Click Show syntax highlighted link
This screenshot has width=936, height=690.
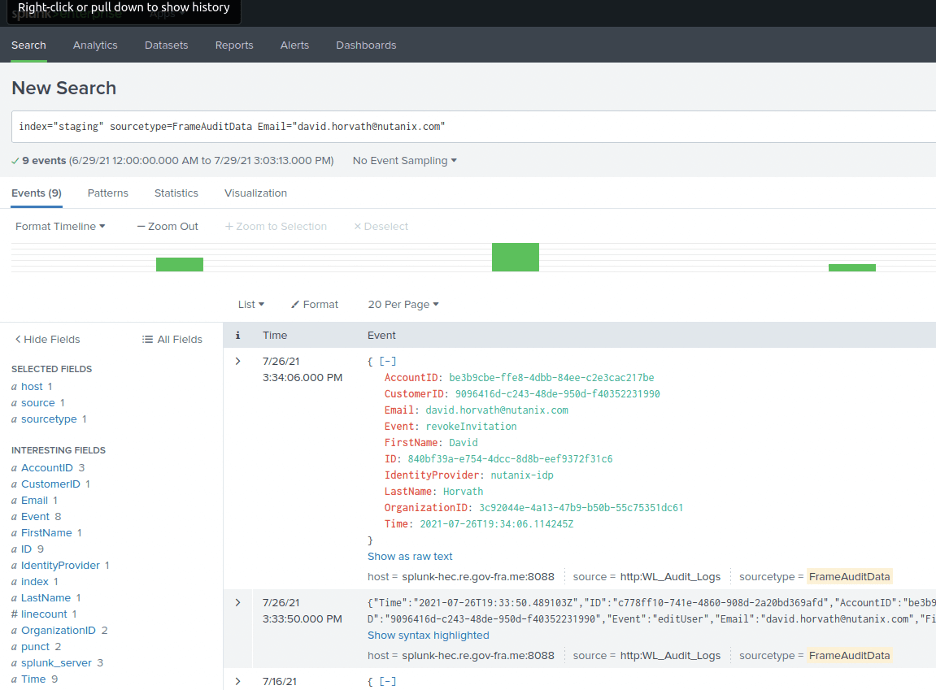click(x=428, y=635)
